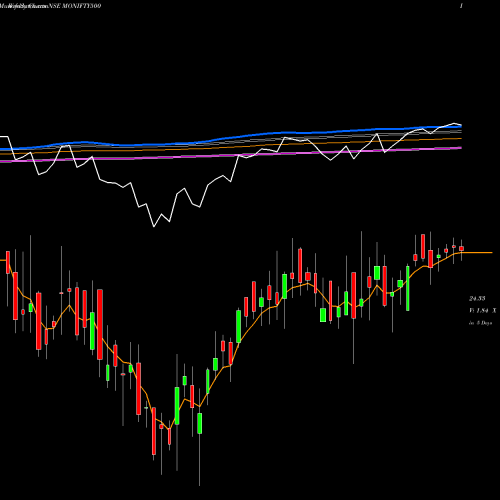Click the NSE MONIFTY500 chart title
500x500 pixels.
(x=75, y=6)
